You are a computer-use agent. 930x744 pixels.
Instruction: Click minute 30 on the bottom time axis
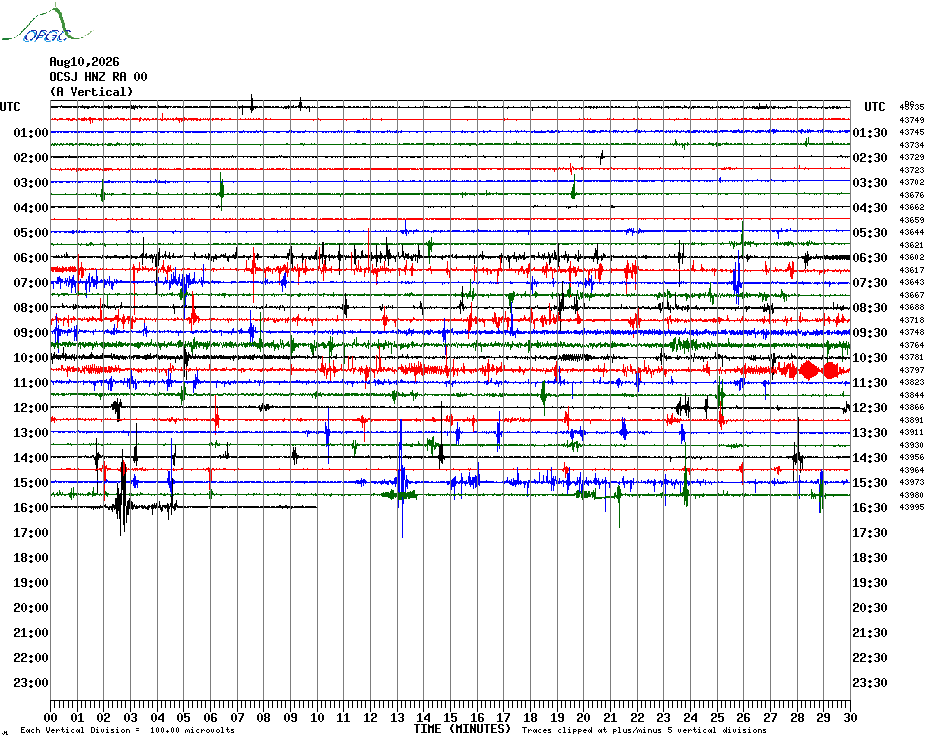[x=850, y=718]
